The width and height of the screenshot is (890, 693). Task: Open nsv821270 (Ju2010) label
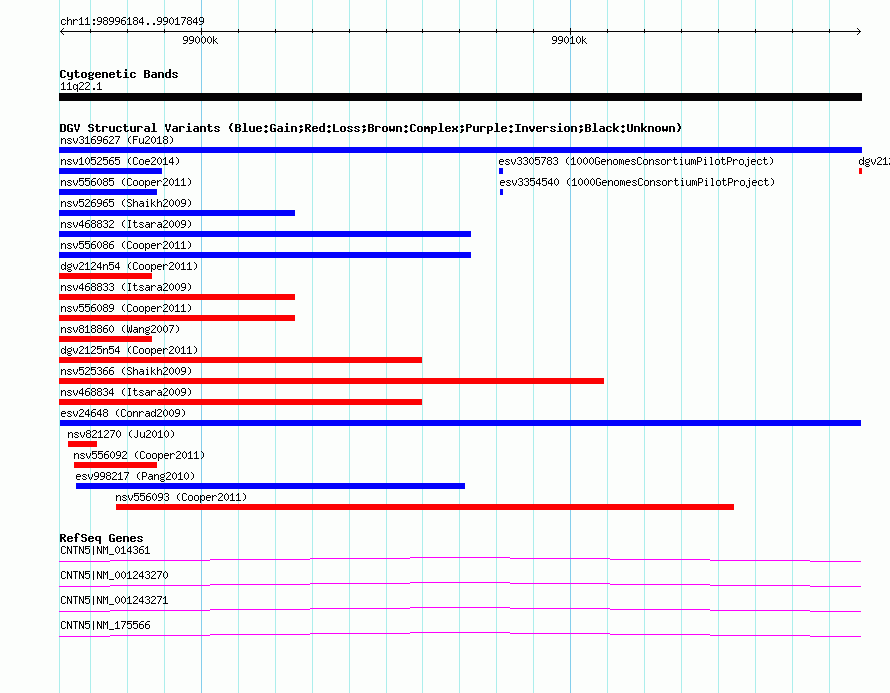121,434
